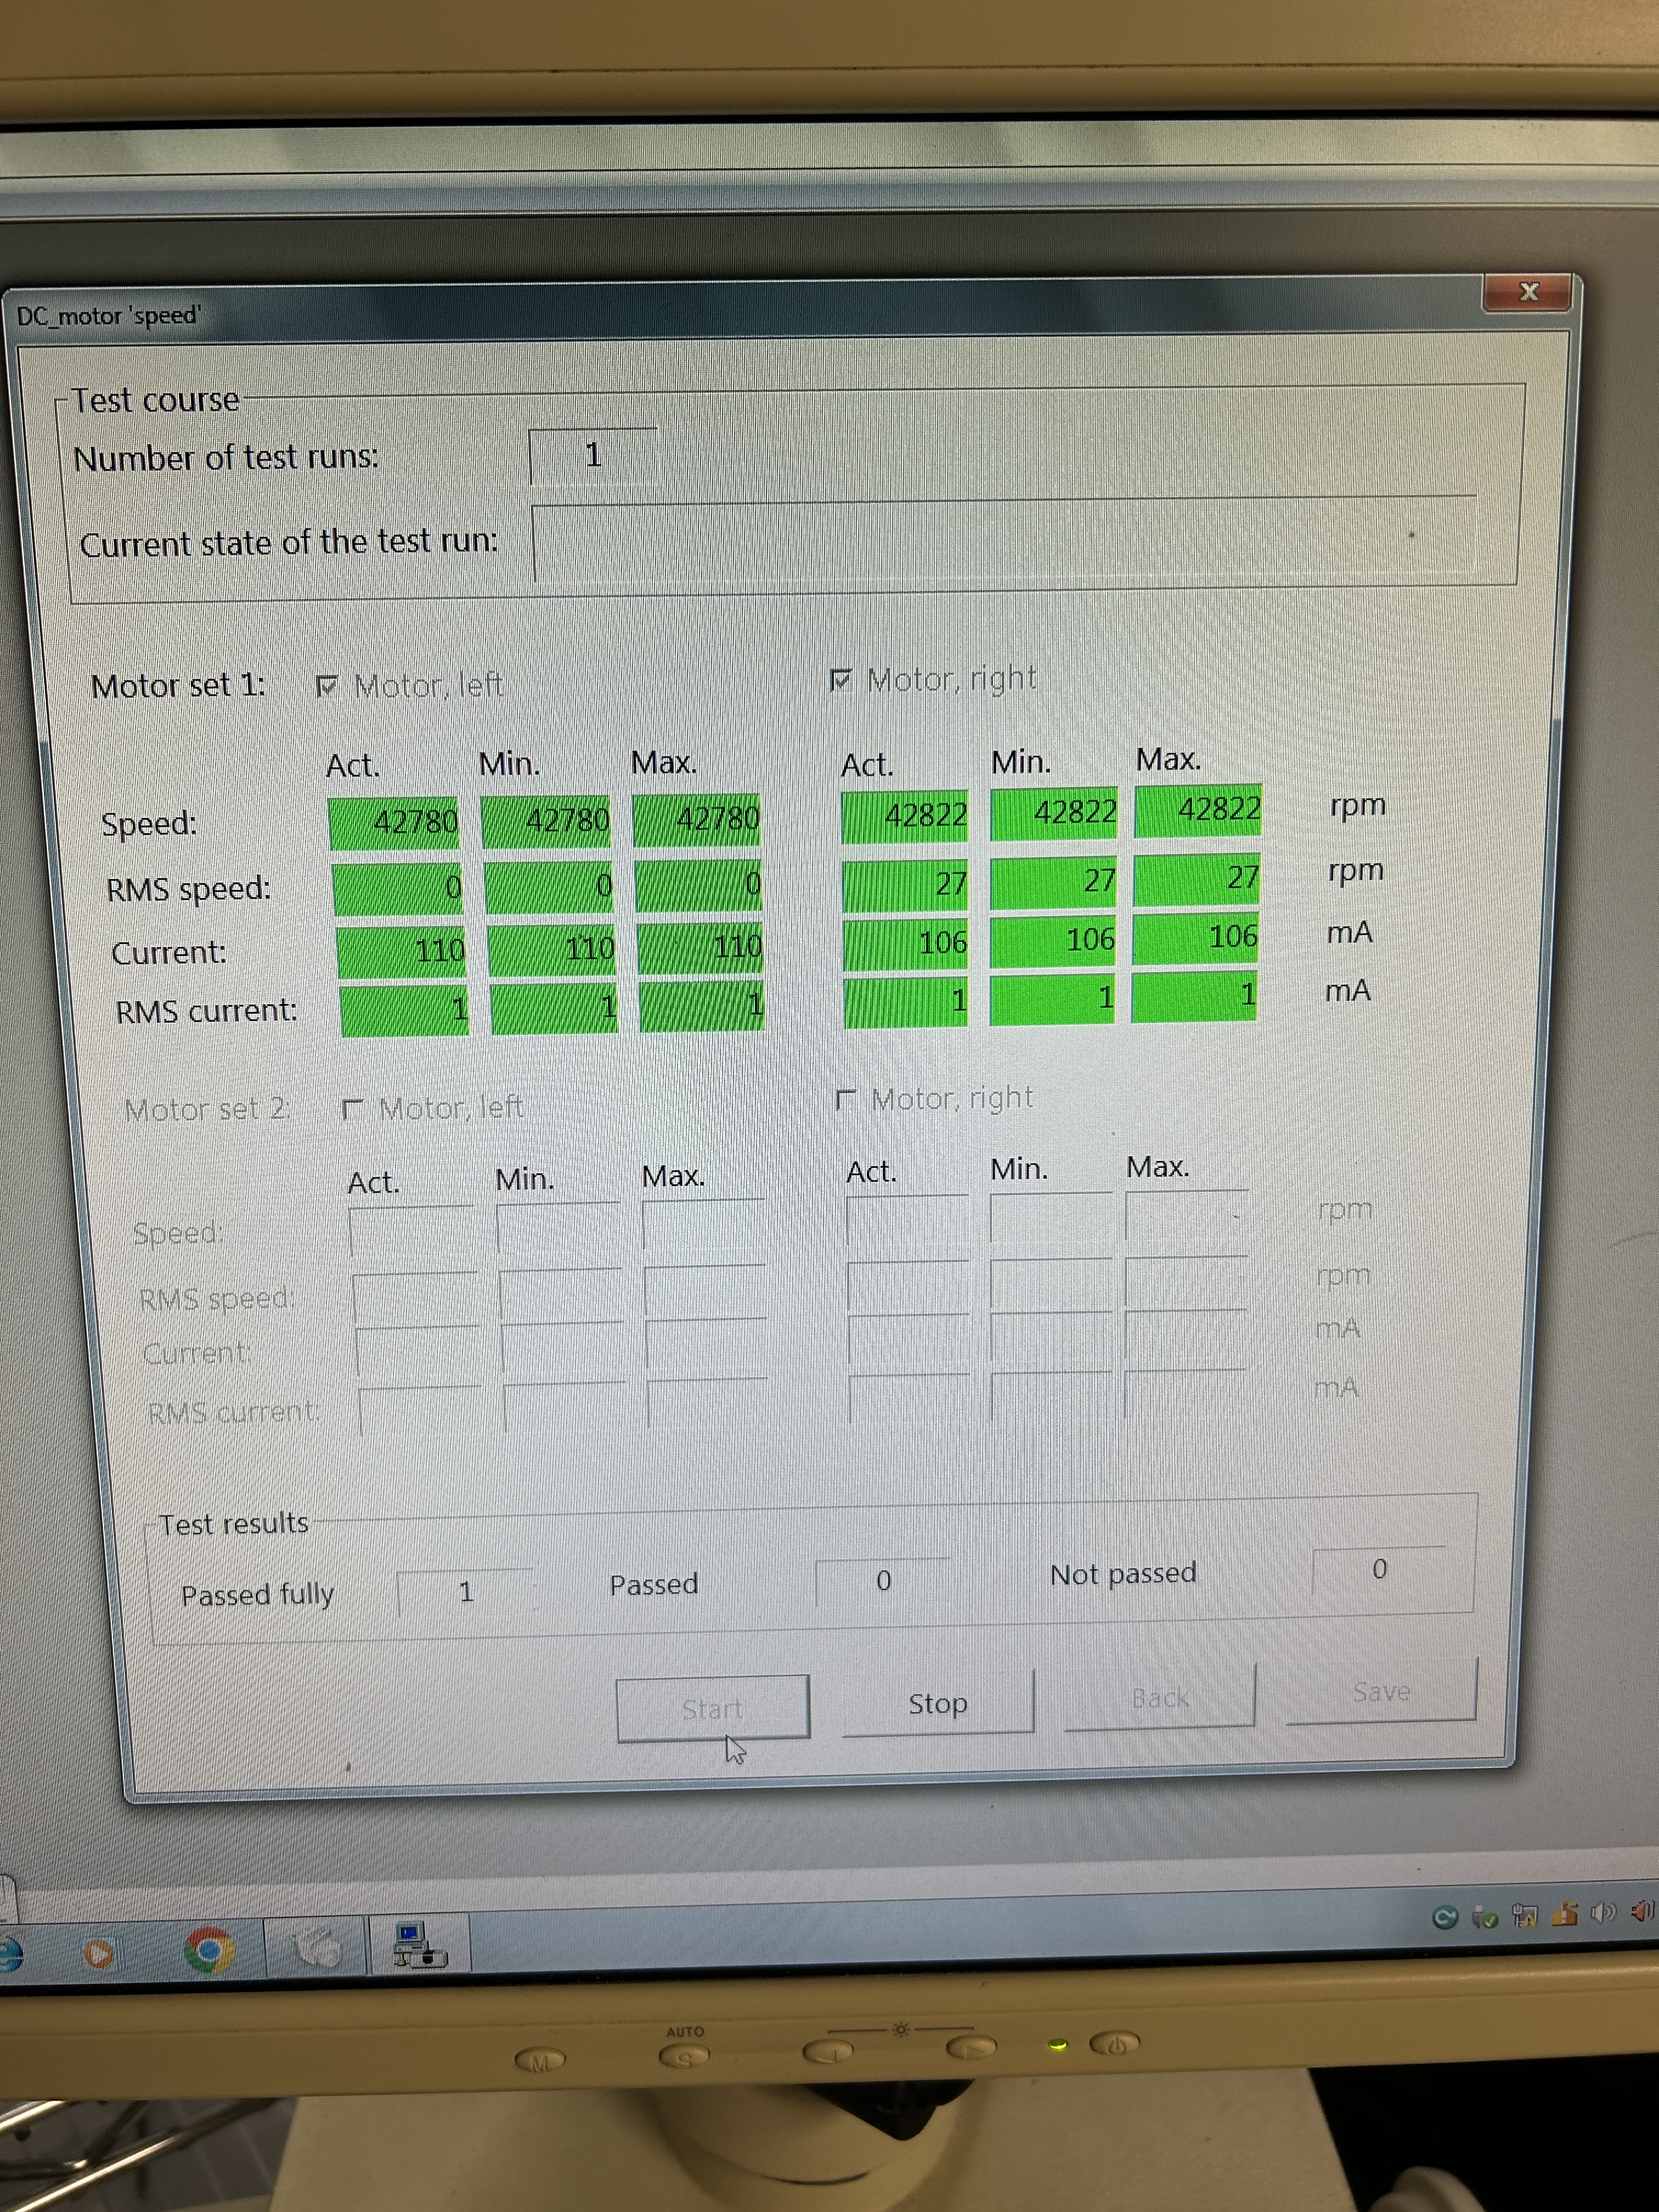This screenshot has width=1659, height=2212.
Task: Click the DC_motor 'speed' window title
Action: click(x=108, y=316)
